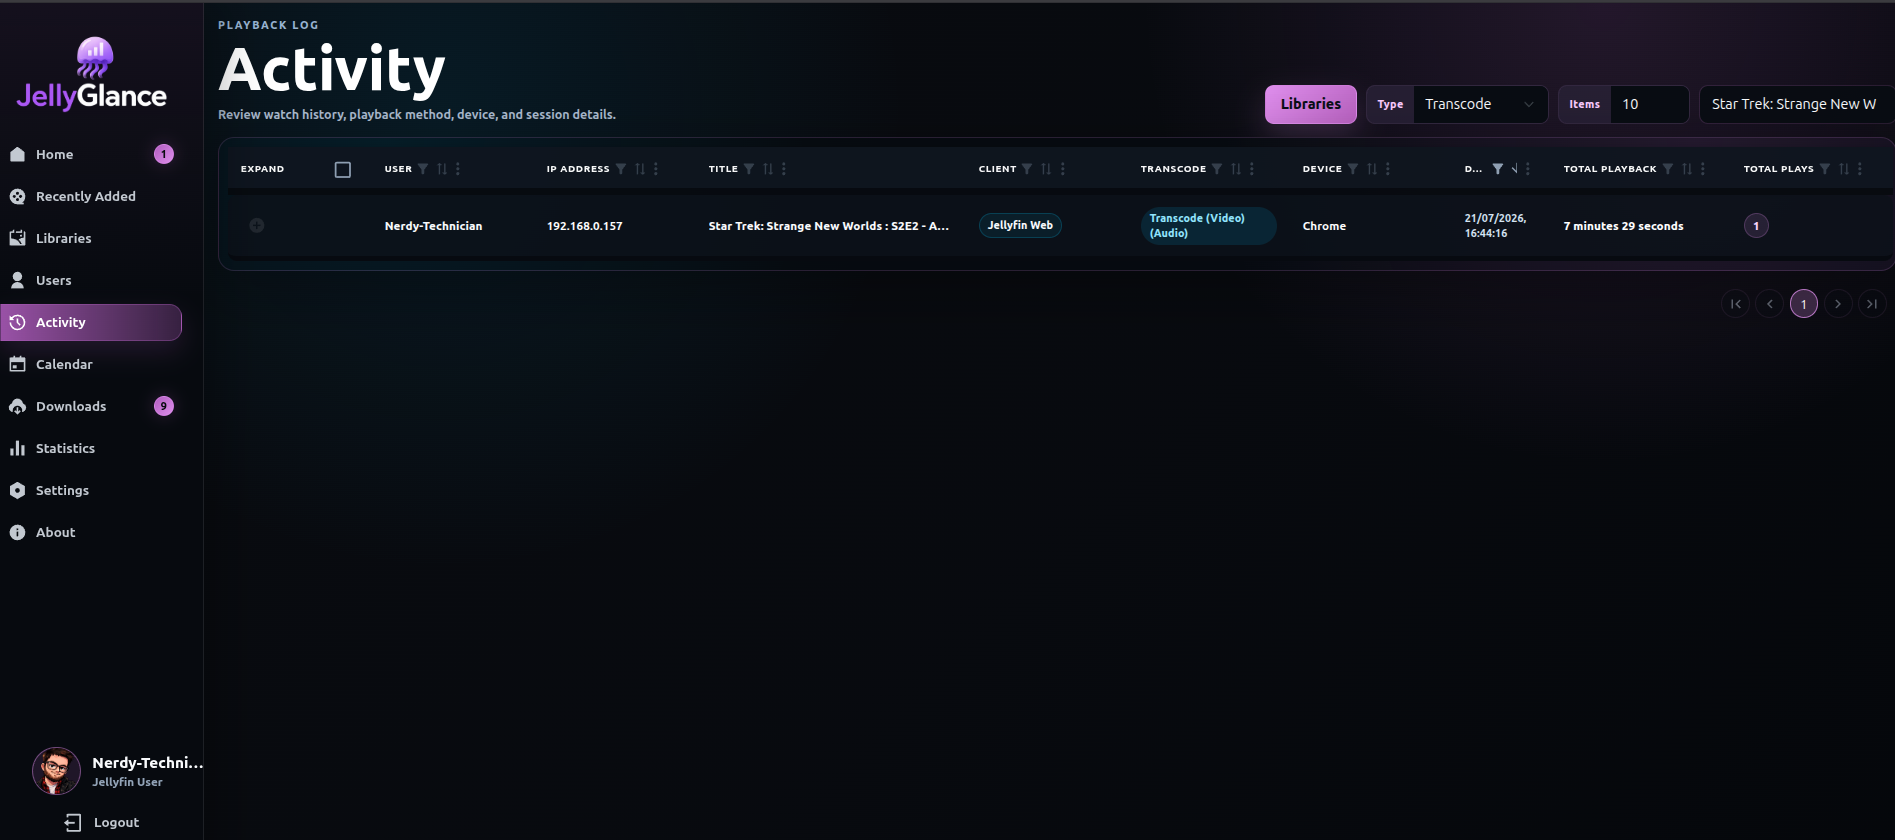Image resolution: width=1895 pixels, height=840 pixels.
Task: Open IP Address column options menu
Action: point(656,169)
